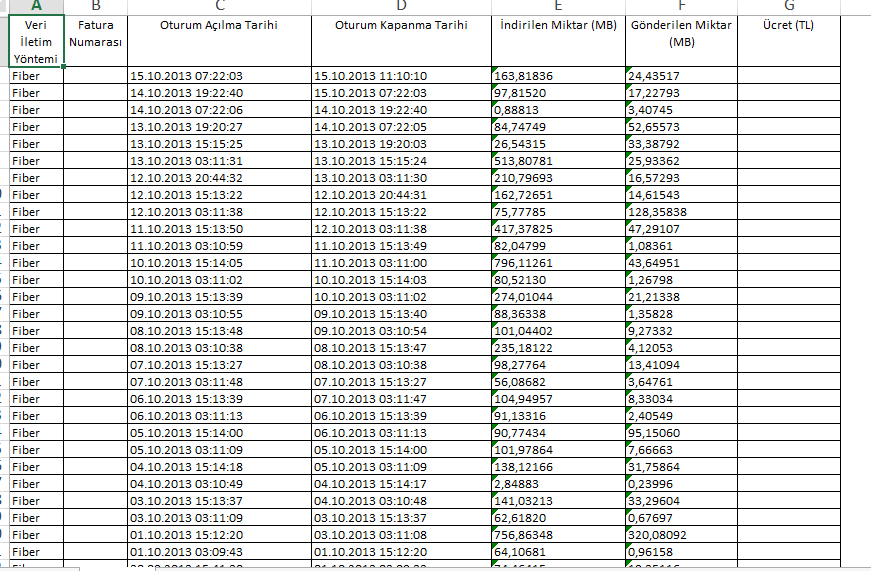This screenshot has height=571, width=871.
Task: Select cell with 04.10.2013 03:10:48
Action: click(x=401, y=500)
